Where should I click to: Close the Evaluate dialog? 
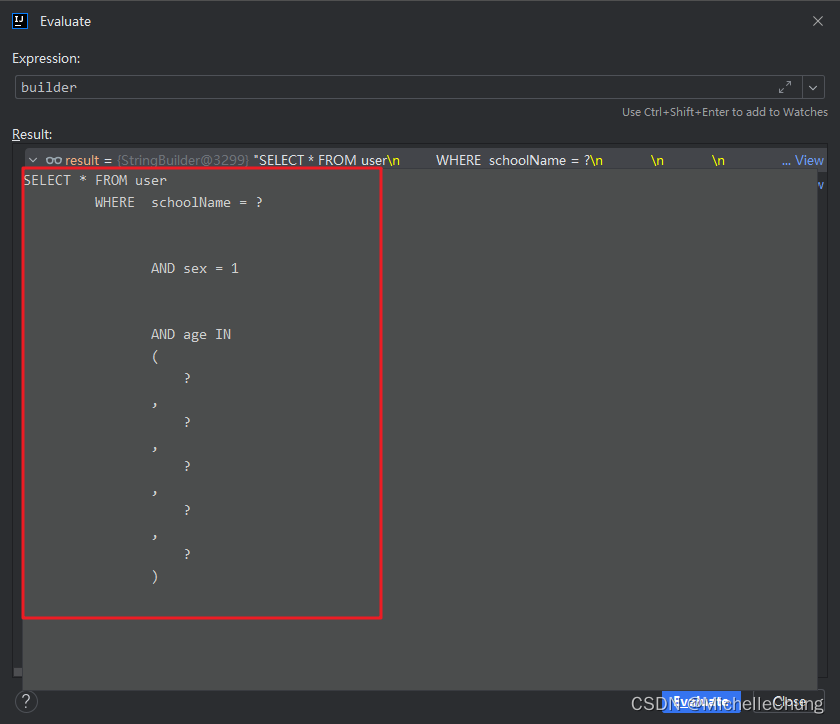coord(818,21)
